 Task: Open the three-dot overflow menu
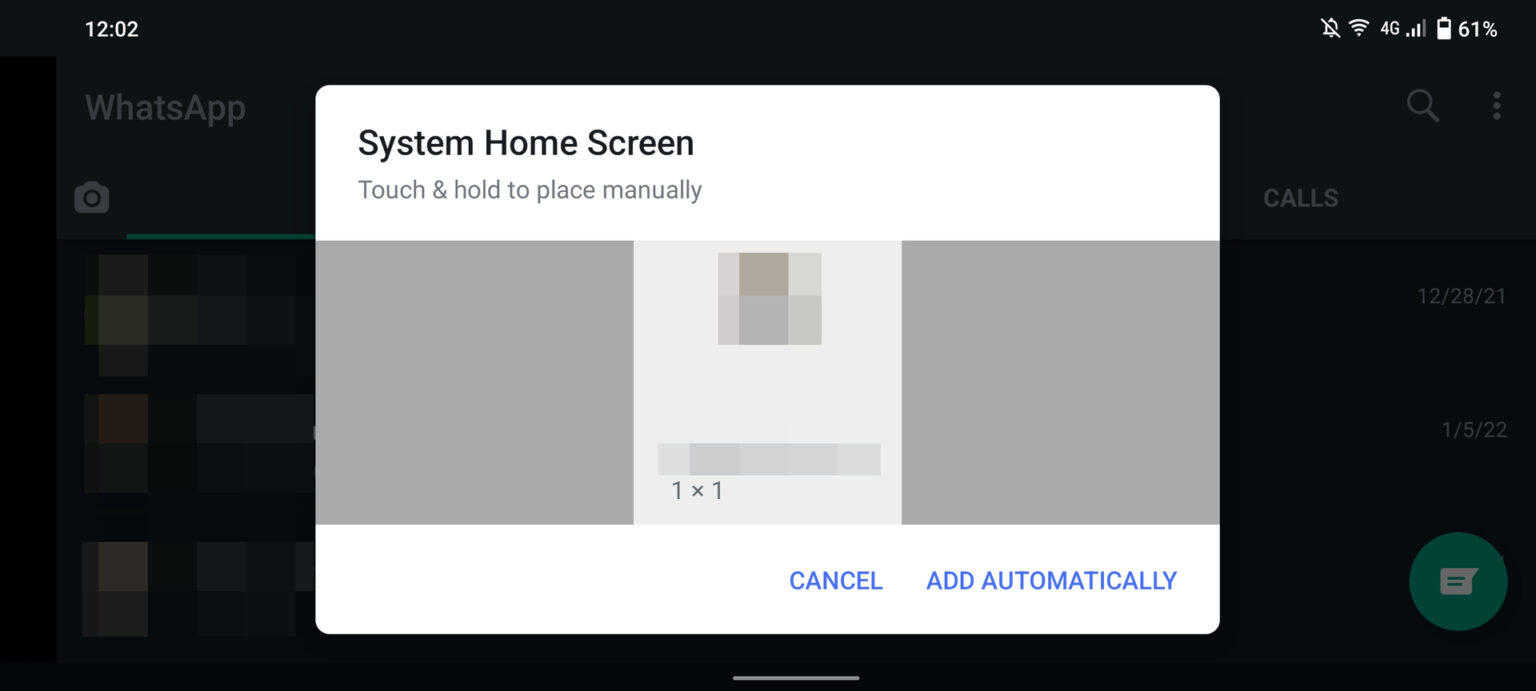tap(1496, 106)
